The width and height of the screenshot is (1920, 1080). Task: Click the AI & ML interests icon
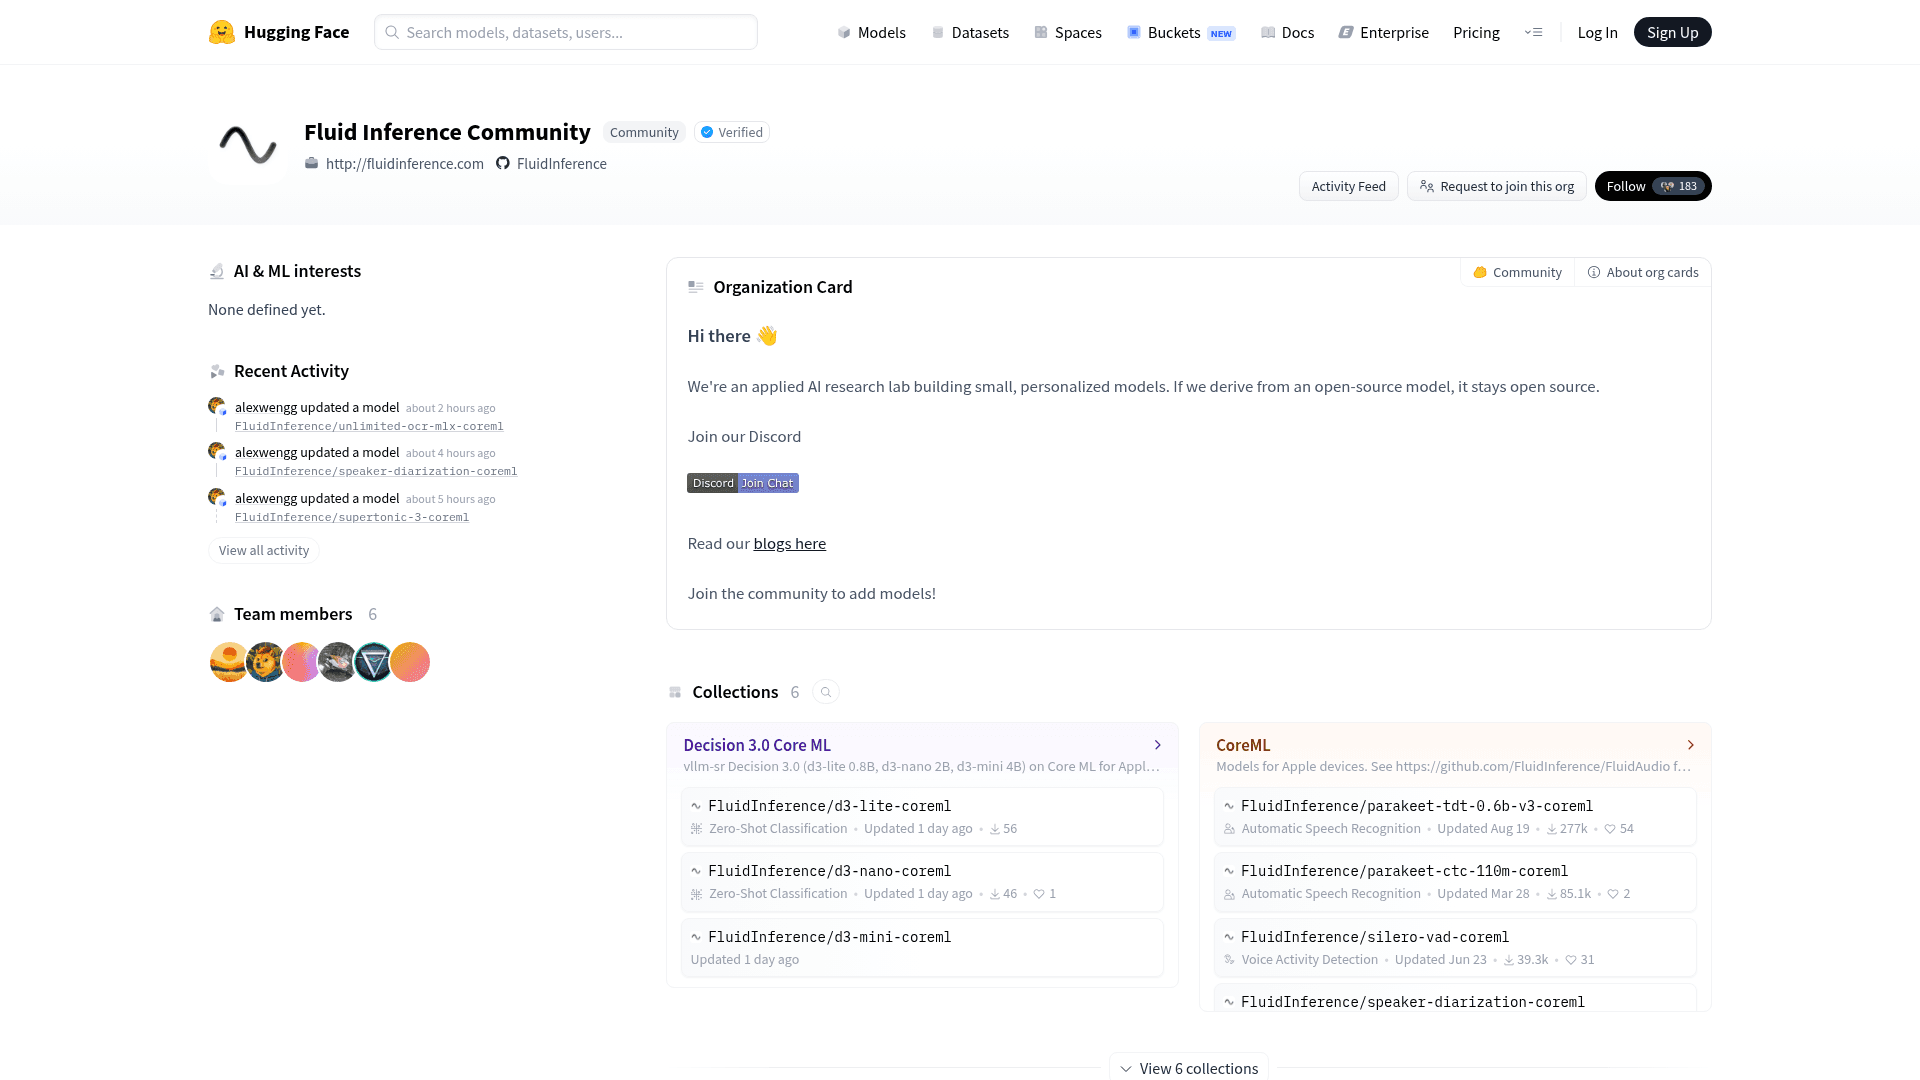click(x=217, y=271)
